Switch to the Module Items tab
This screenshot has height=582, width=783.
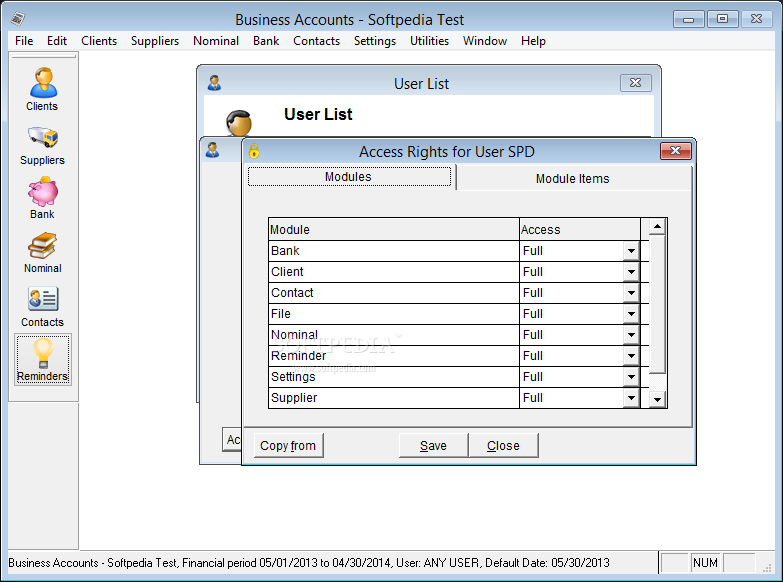pos(573,179)
